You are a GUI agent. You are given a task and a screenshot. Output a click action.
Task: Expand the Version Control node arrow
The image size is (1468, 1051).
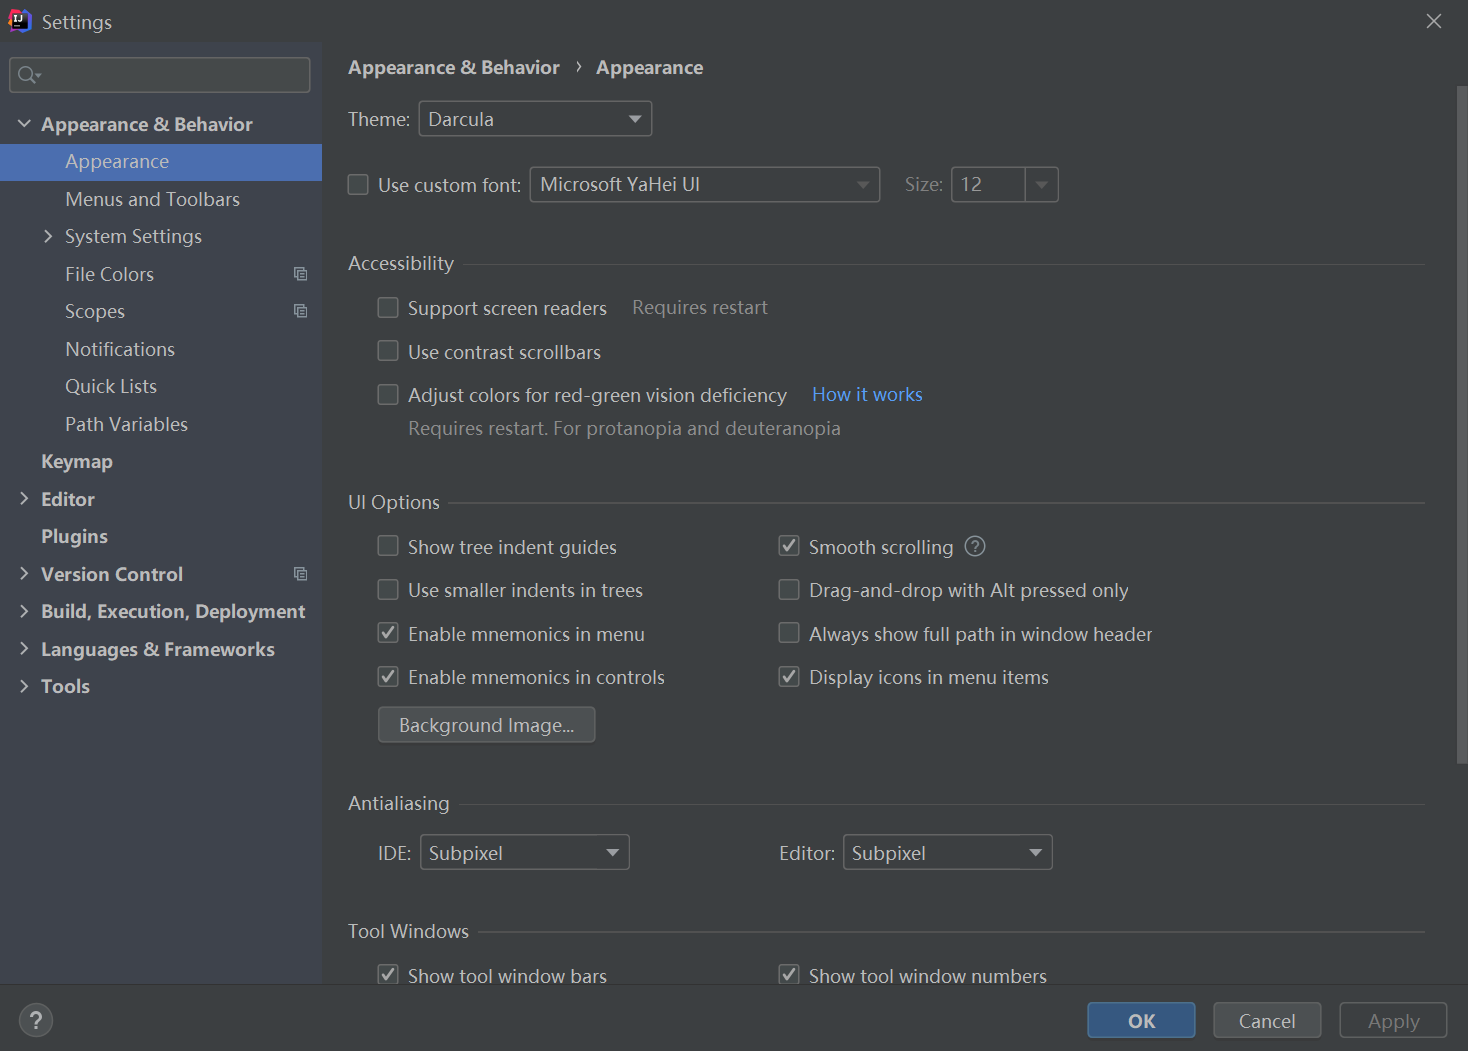24,574
